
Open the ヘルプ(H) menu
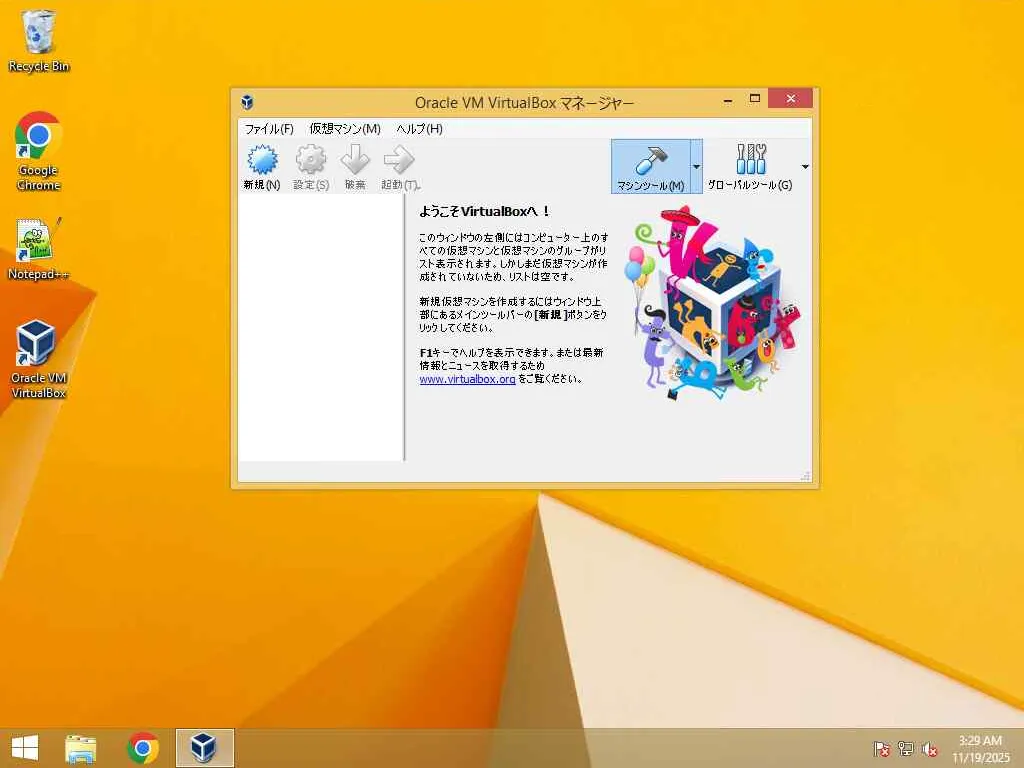tap(419, 129)
